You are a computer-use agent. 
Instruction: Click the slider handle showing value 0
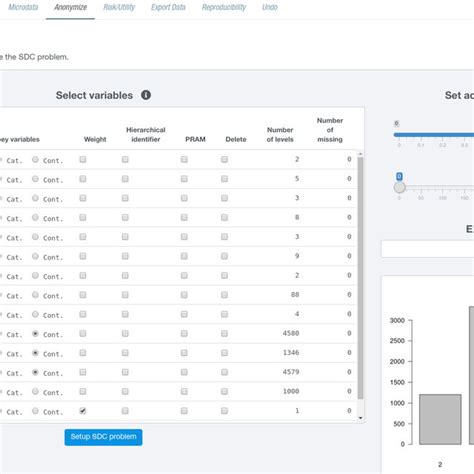pyautogui.click(x=399, y=187)
